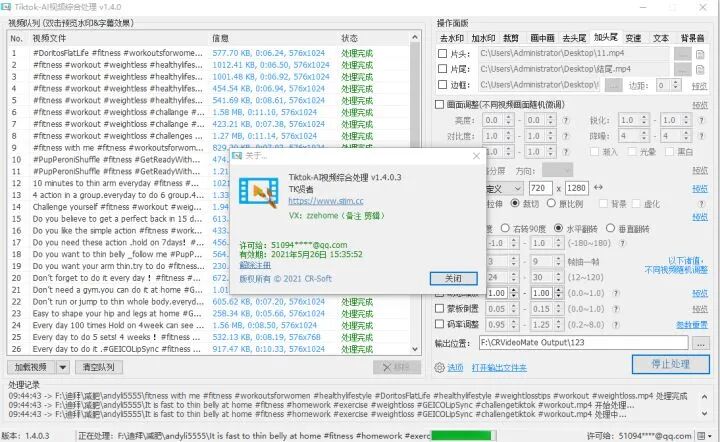Open help icon beside (0.0~1.0) 1.00 row
Image resolution: width=720 pixels, height=442 pixels.
tap(616, 293)
